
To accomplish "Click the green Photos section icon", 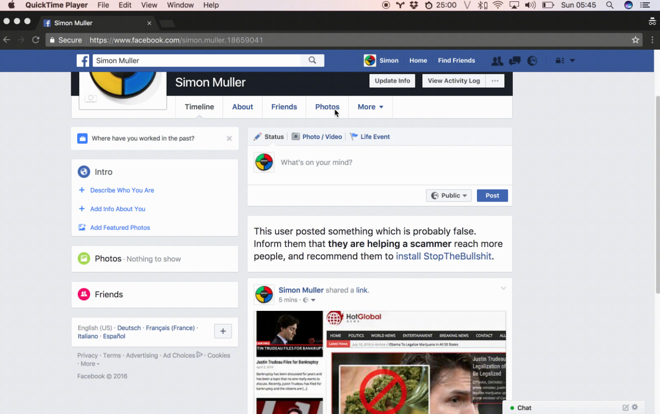I will click(x=84, y=258).
